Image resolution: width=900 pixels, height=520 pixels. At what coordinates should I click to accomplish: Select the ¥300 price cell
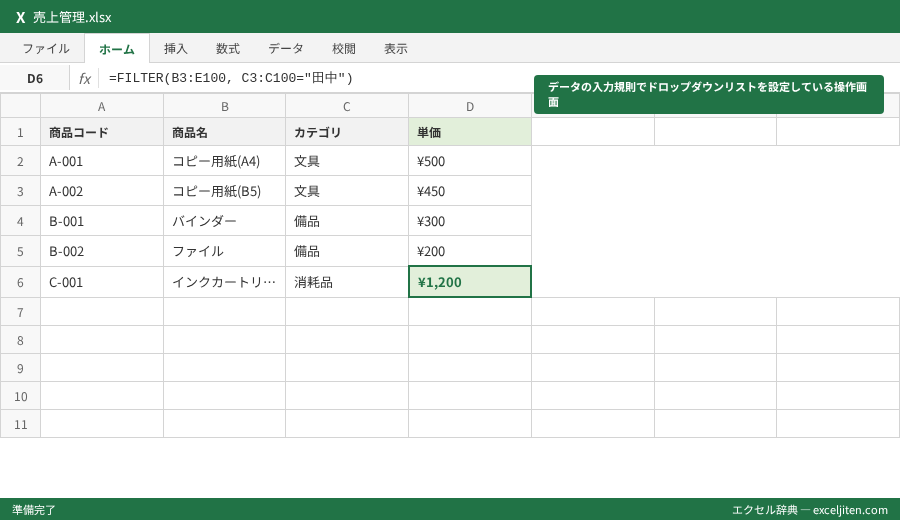470,221
